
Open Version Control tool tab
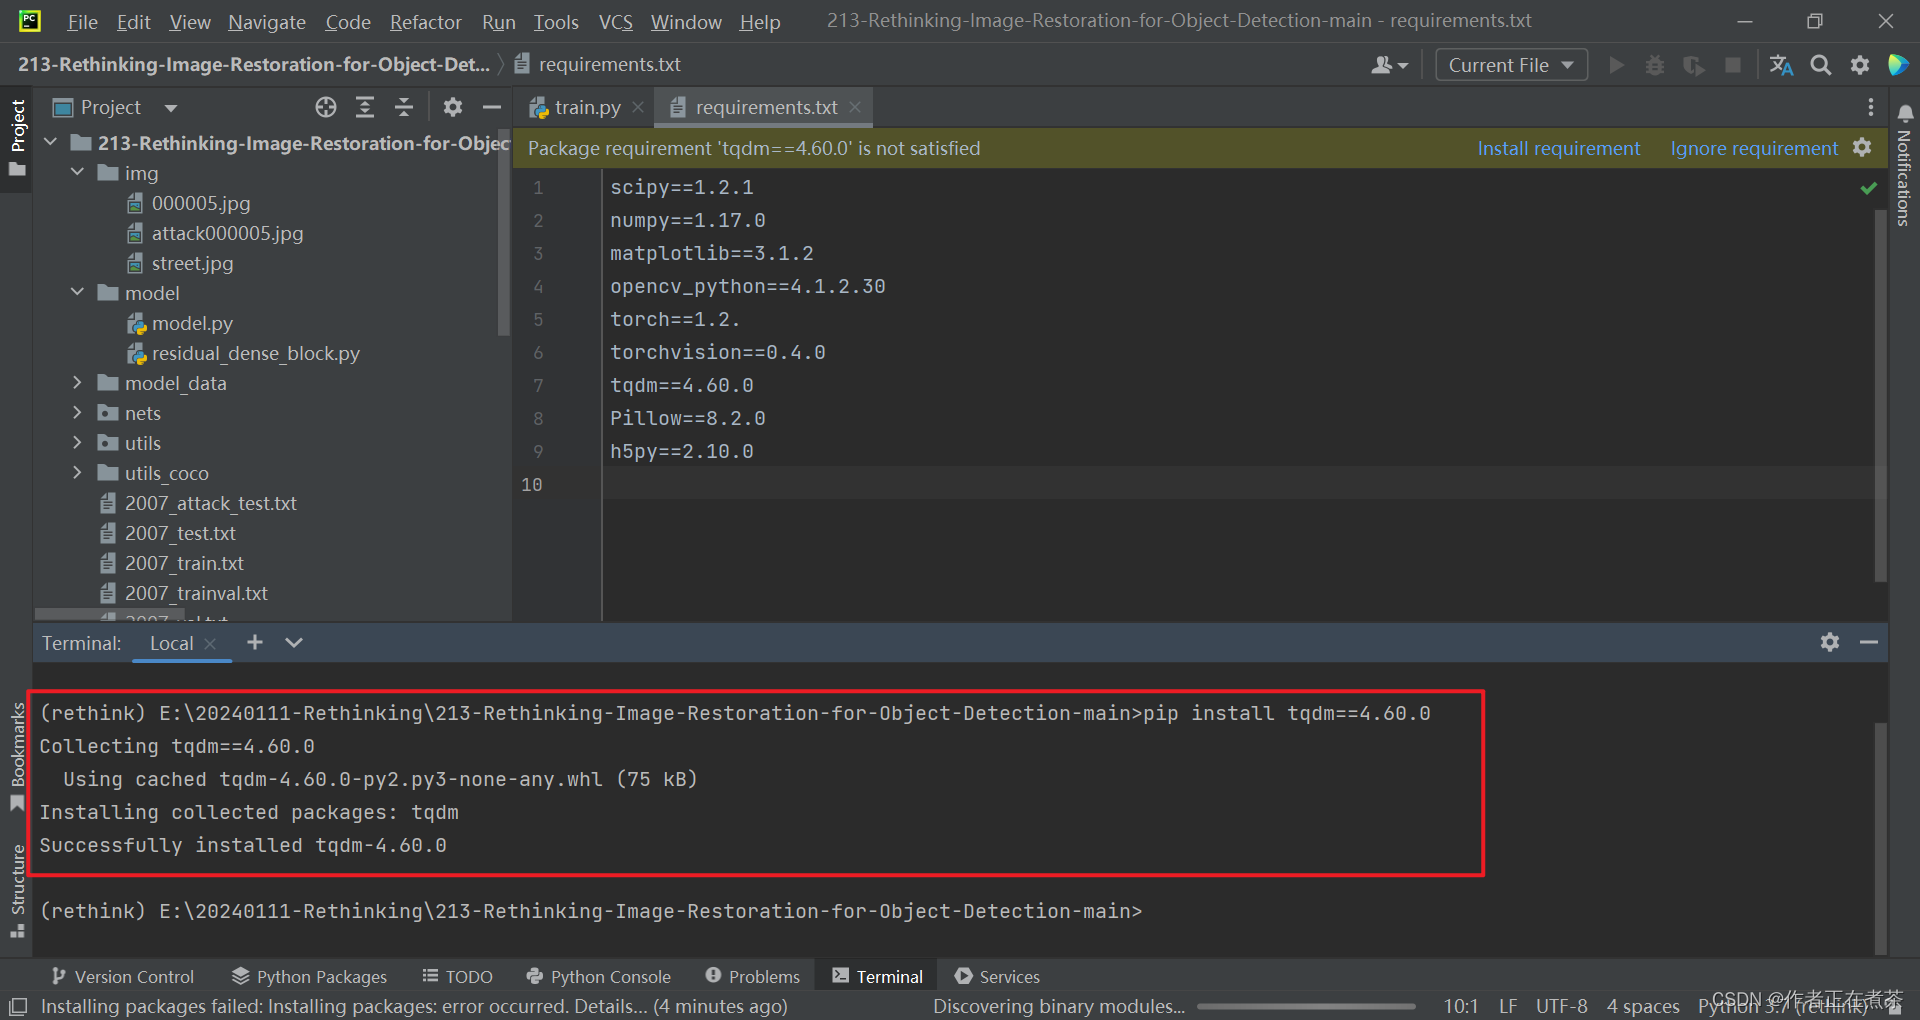click(123, 977)
